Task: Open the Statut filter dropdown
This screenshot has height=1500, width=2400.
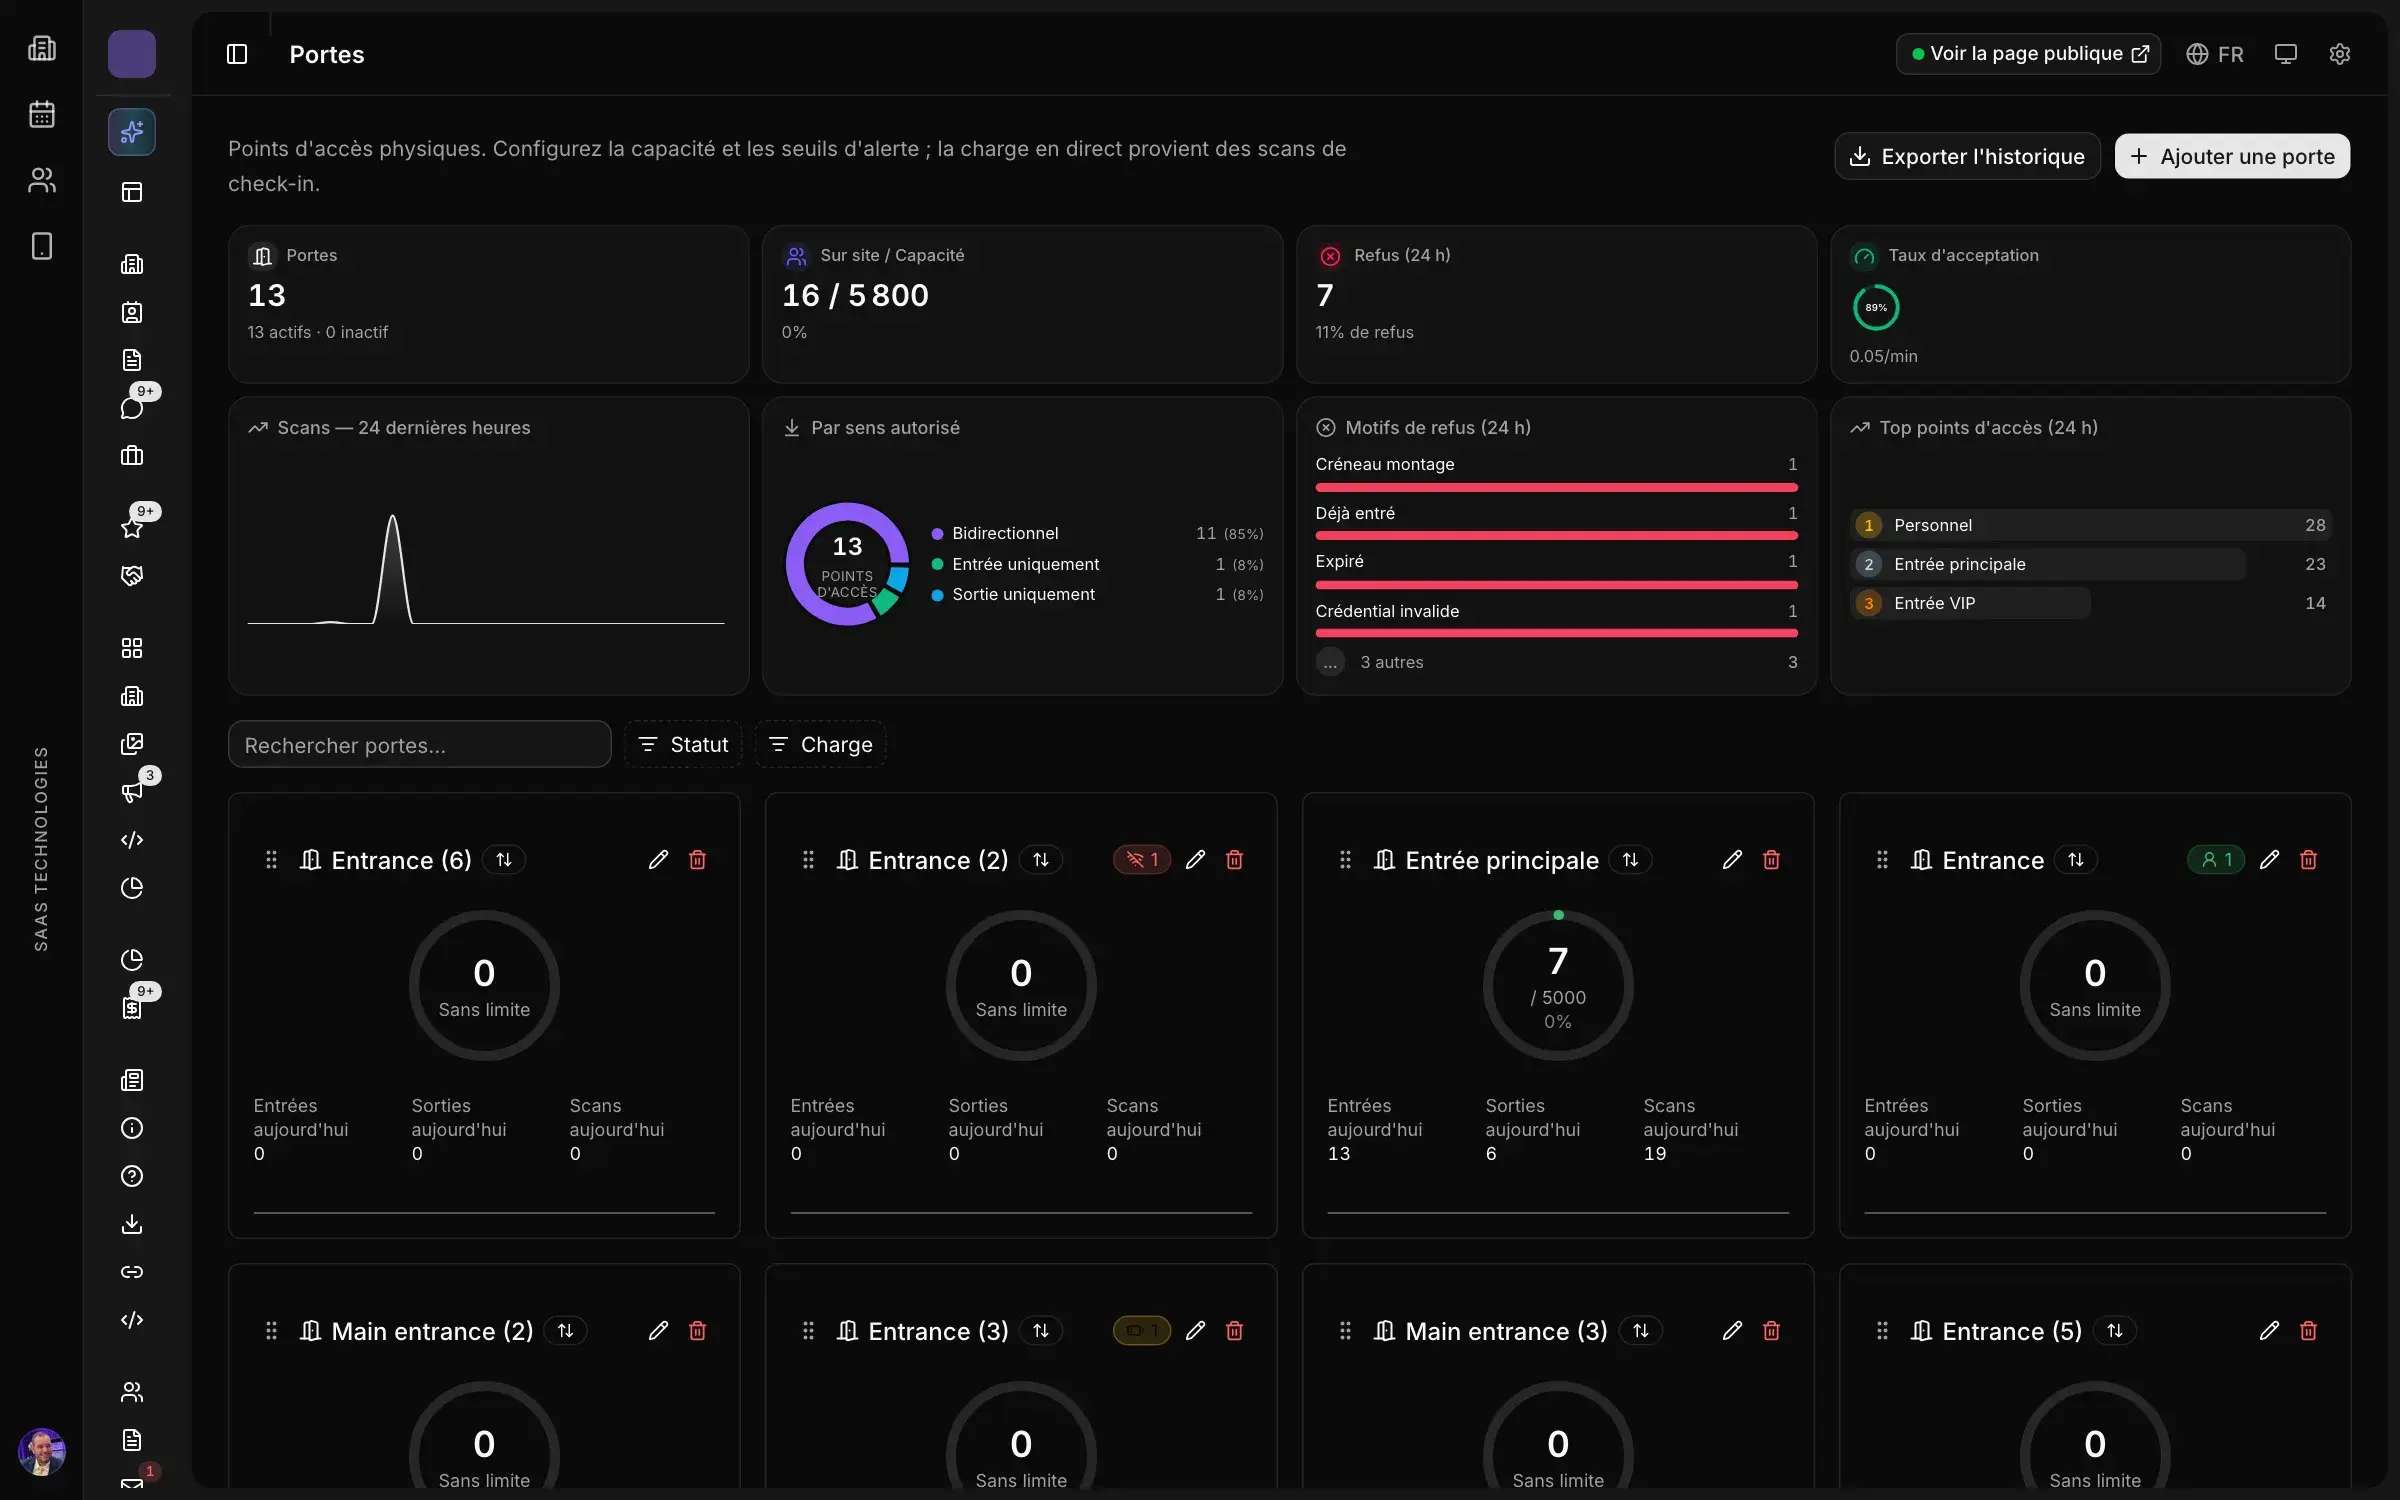Action: (x=683, y=744)
